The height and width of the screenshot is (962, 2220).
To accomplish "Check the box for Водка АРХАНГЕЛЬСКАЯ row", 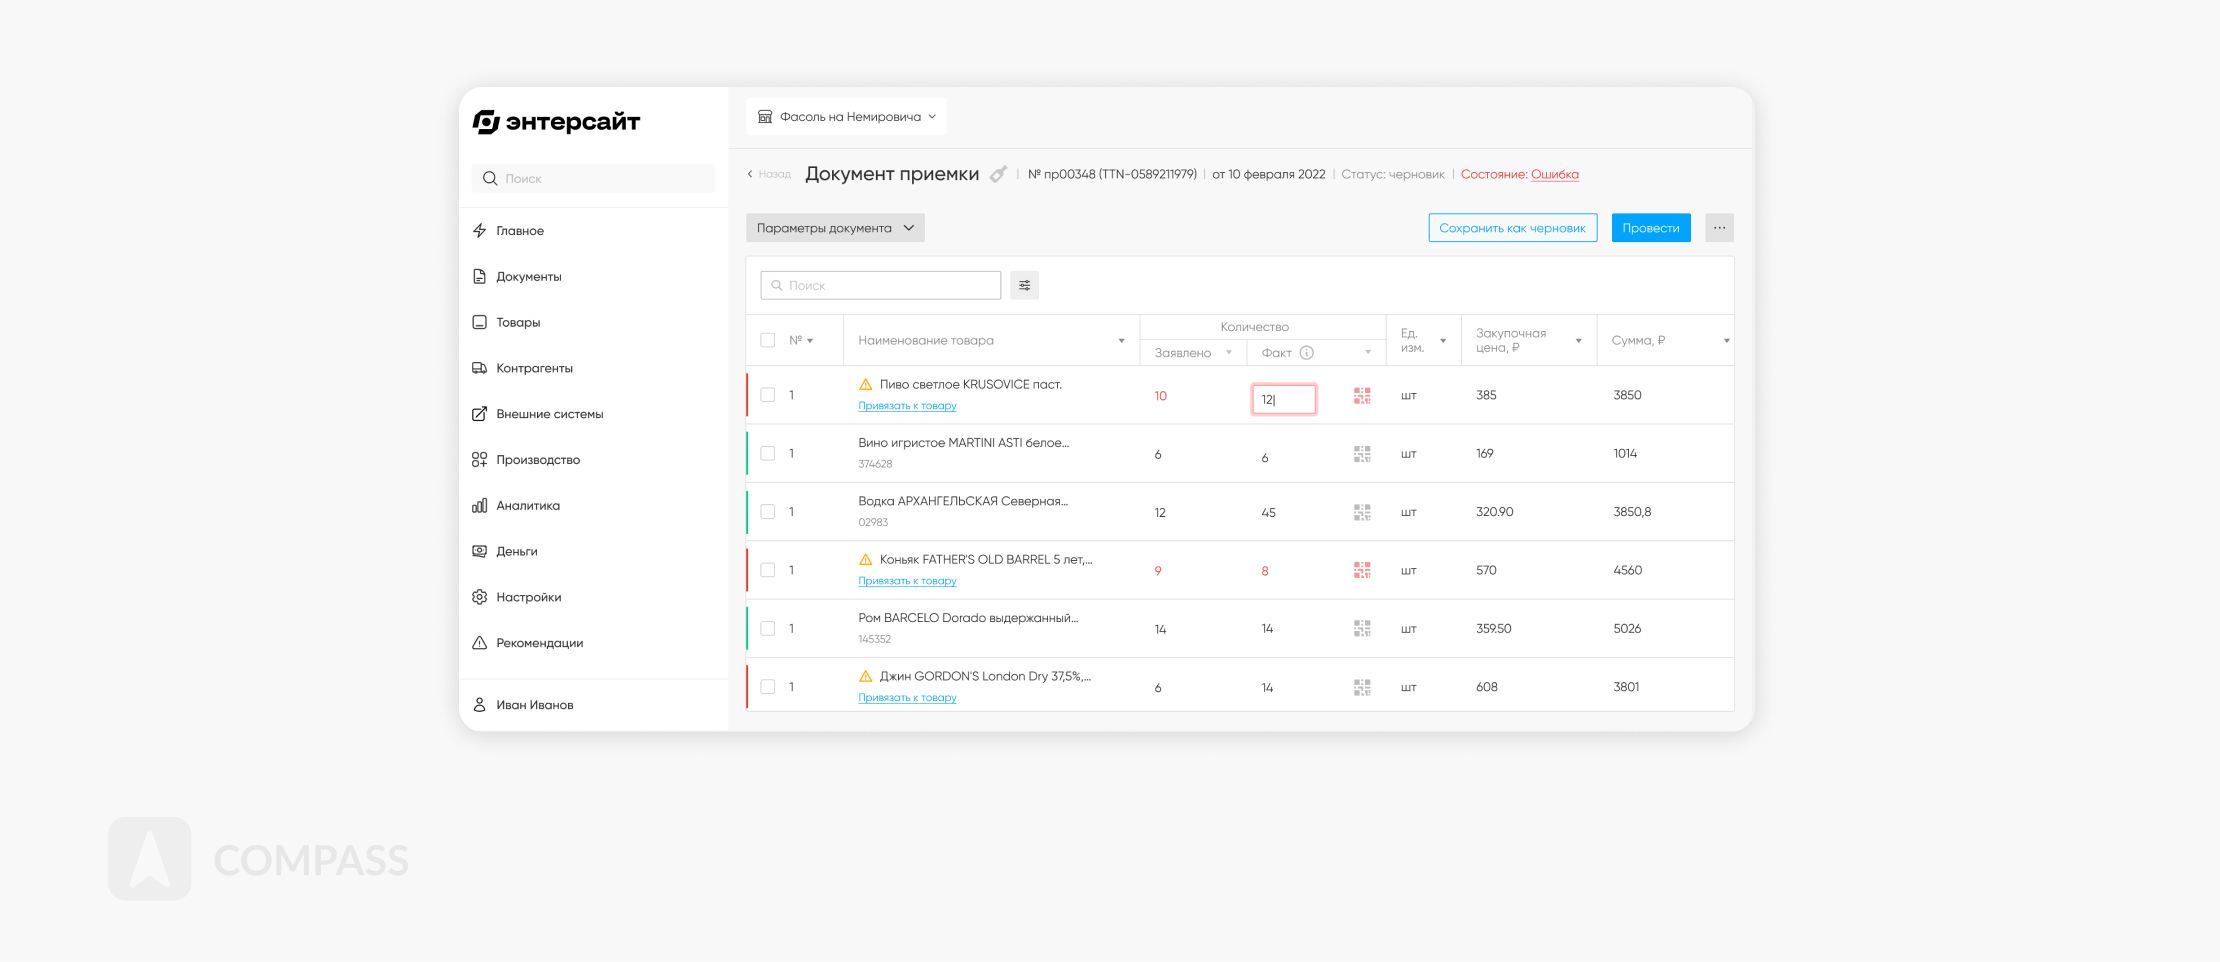I will click(768, 512).
